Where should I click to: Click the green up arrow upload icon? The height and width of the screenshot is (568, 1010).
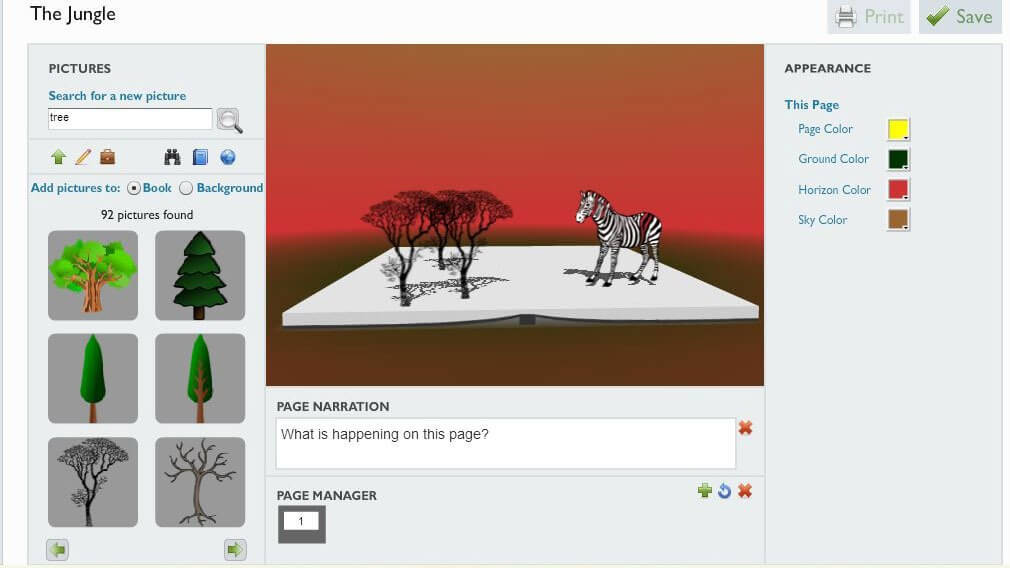(x=59, y=157)
